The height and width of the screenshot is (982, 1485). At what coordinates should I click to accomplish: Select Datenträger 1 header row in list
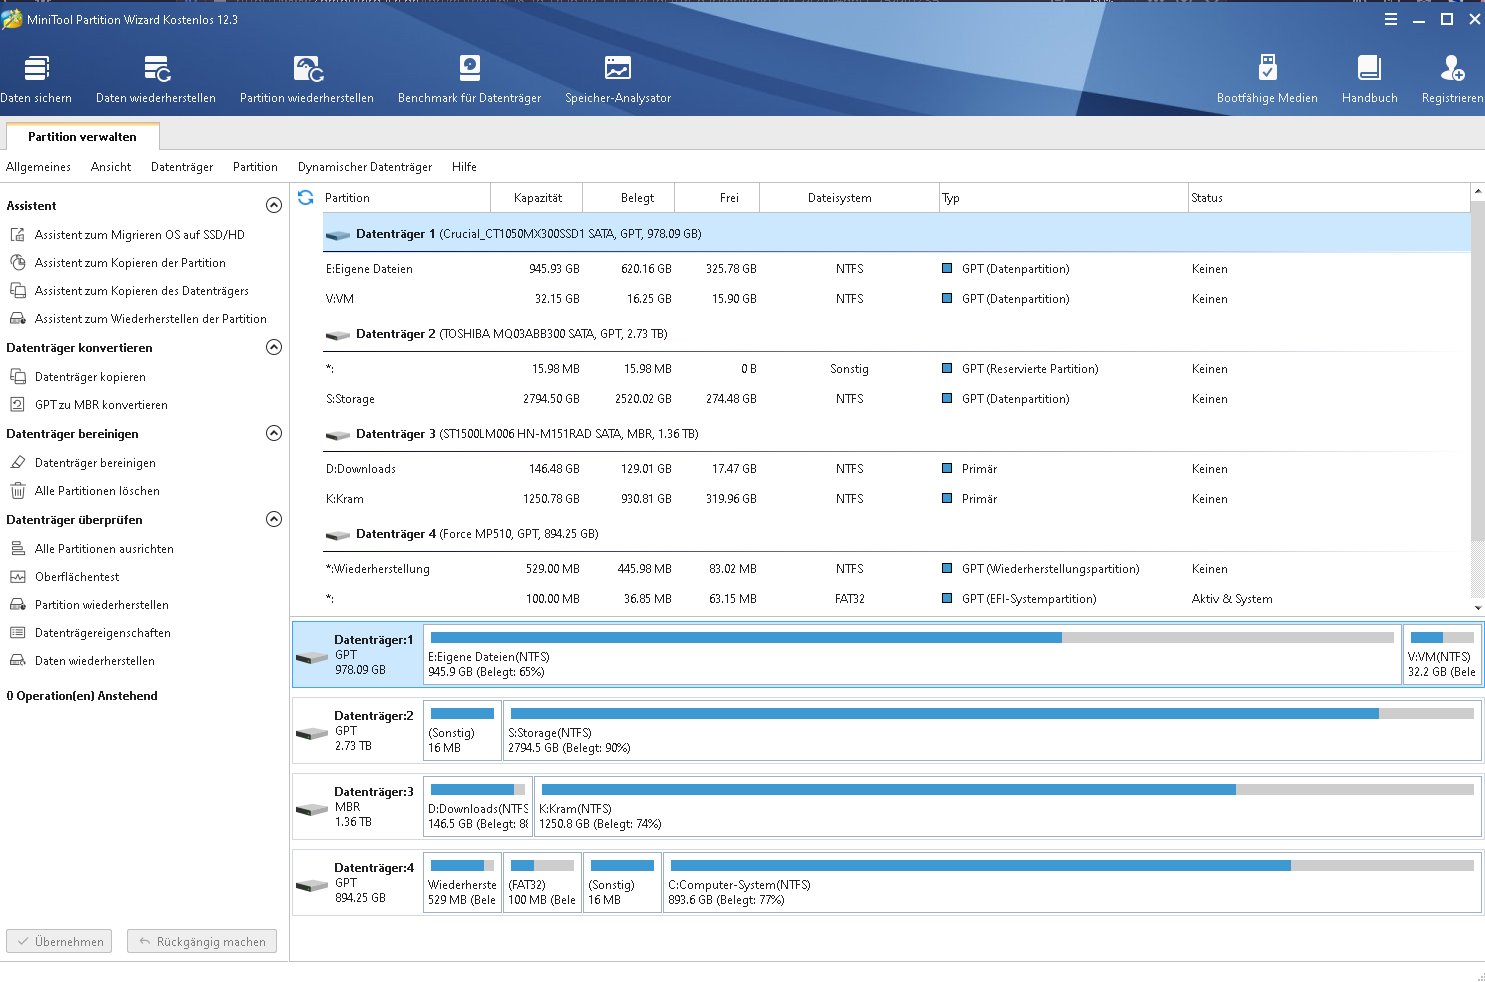point(897,234)
